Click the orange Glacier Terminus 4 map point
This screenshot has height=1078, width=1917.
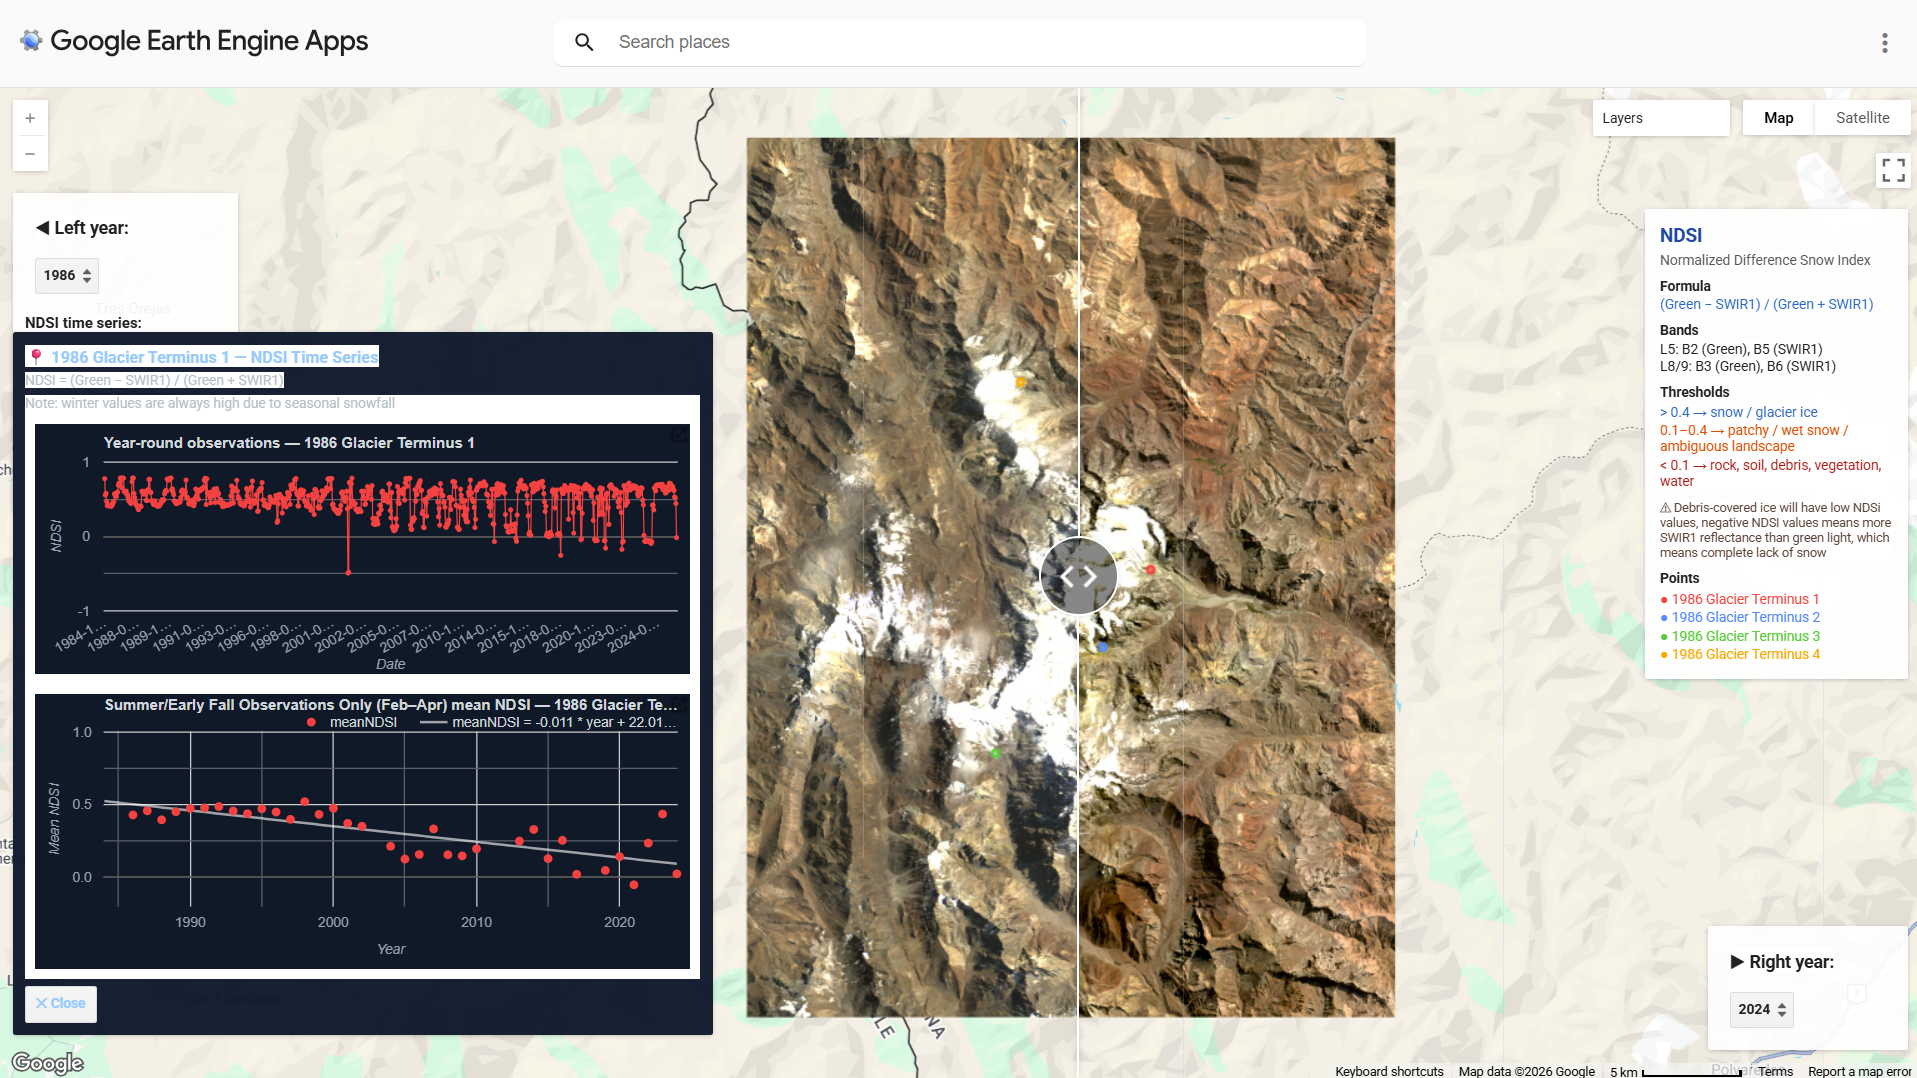(x=1021, y=382)
